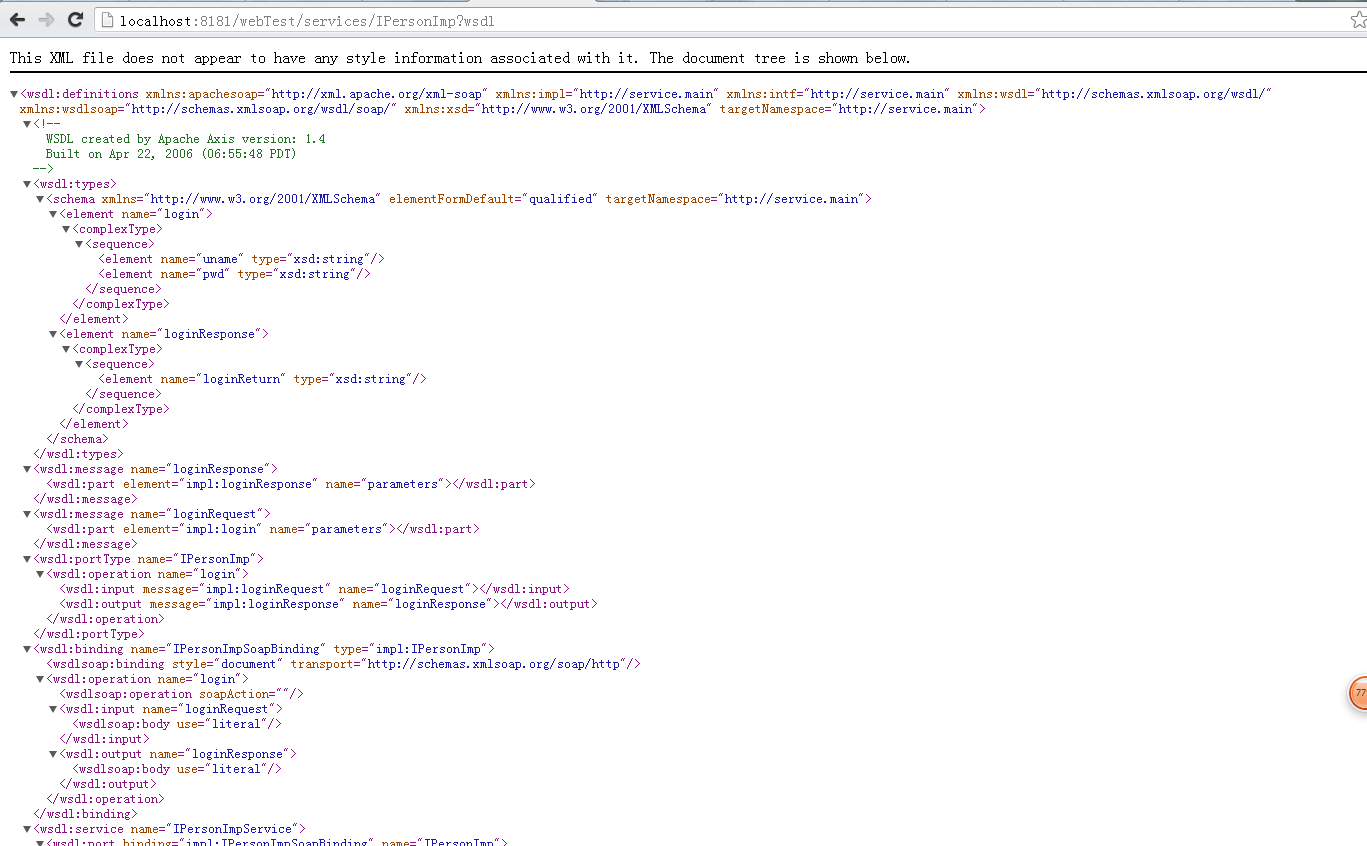Collapse wsdl:message name="loginResponse"

pos(27,469)
